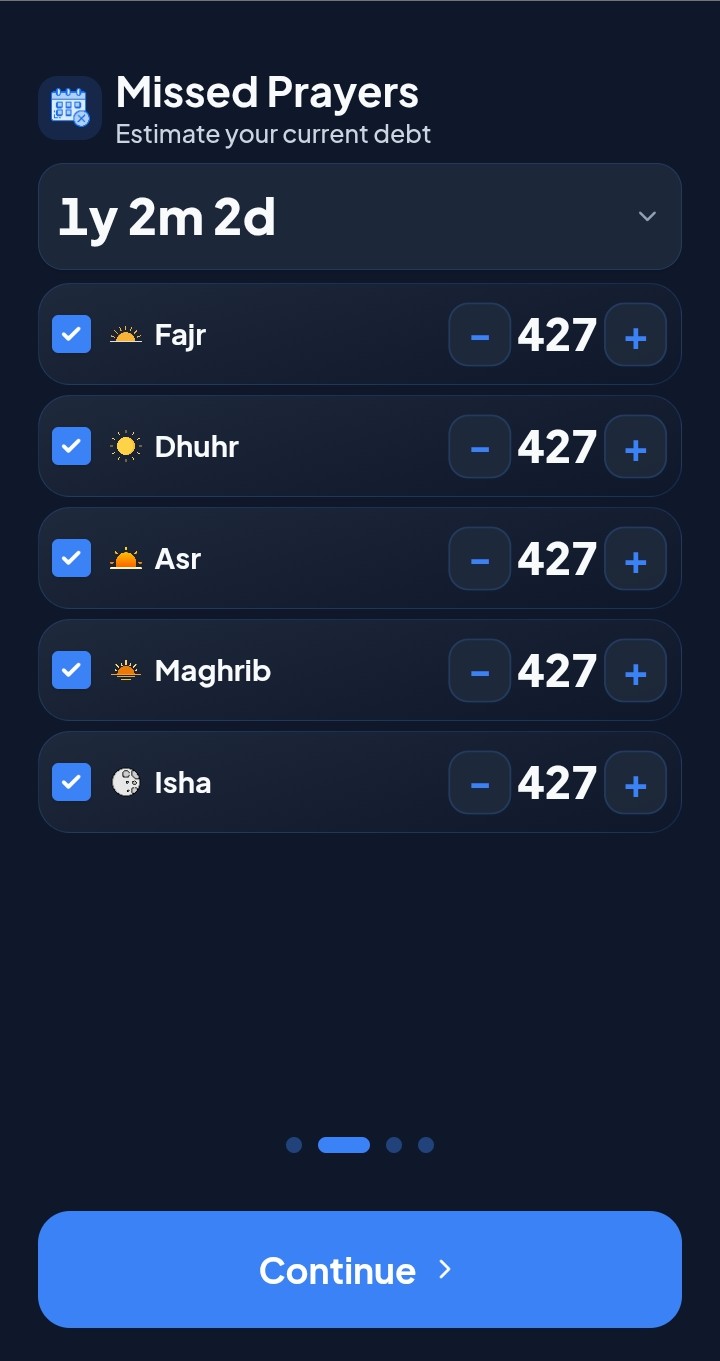Click the Missed Prayers calendar icon
This screenshot has width=720, height=1361.
(70, 108)
